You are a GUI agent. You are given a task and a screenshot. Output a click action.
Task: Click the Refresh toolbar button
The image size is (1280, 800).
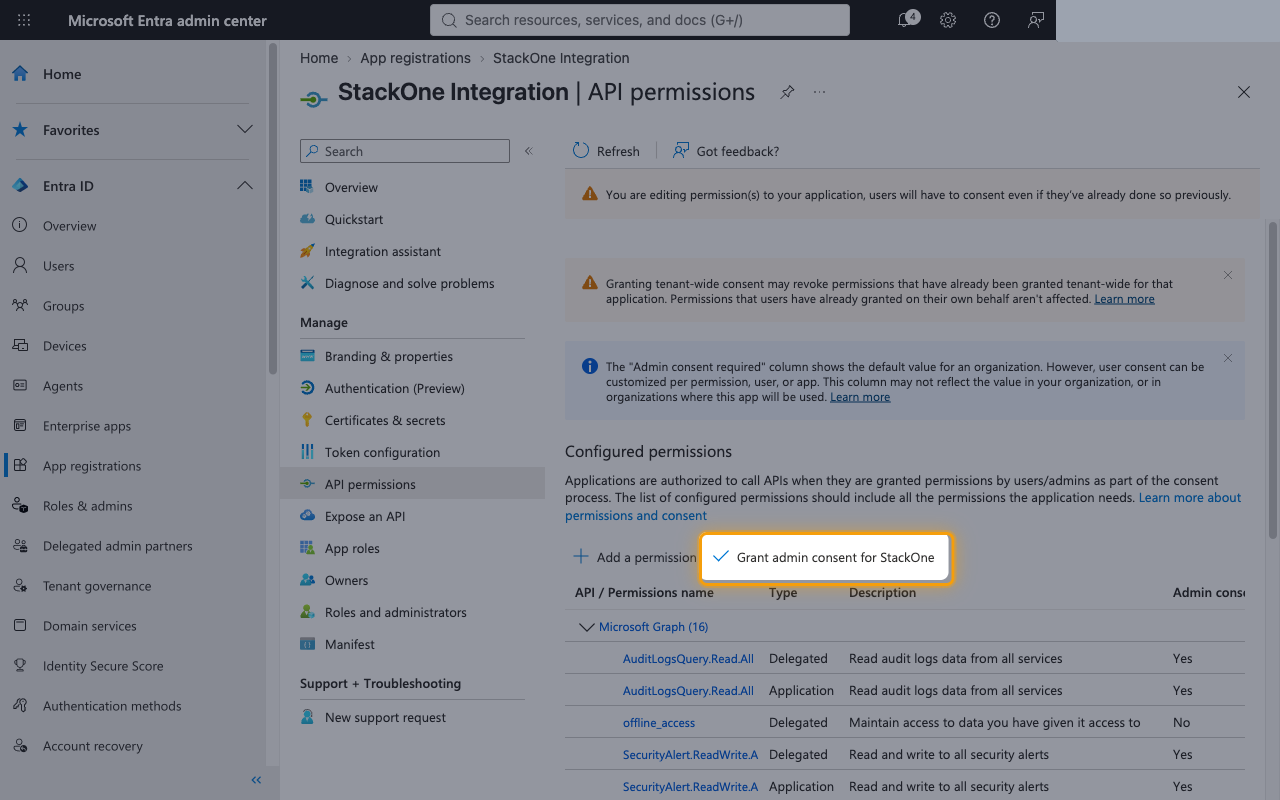coord(606,151)
